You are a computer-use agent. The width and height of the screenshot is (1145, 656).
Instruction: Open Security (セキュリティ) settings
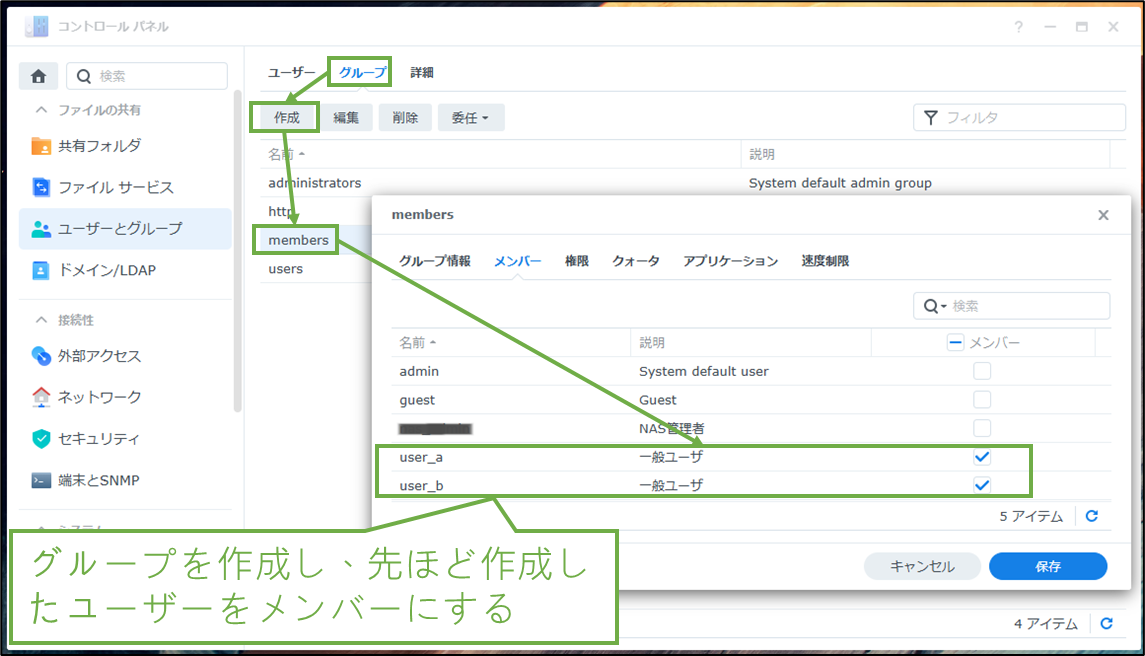pos(126,438)
